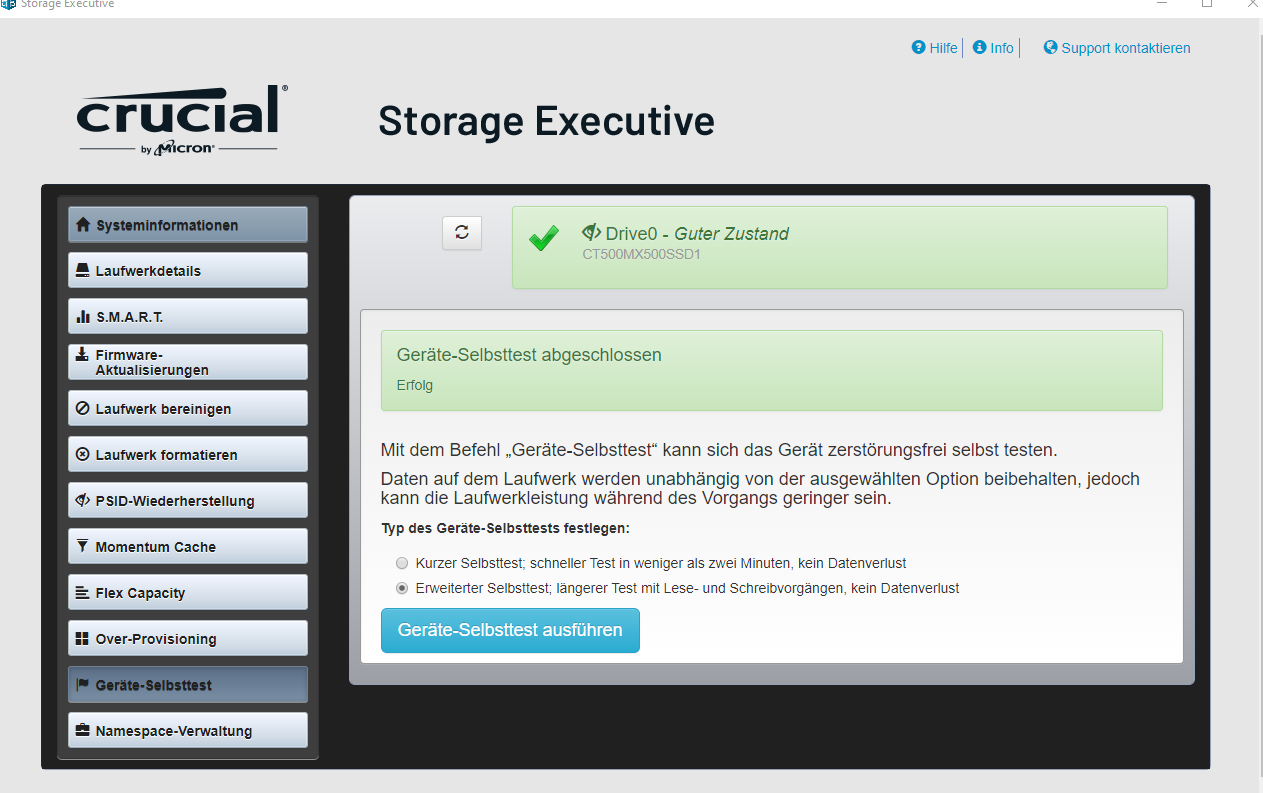Open the Namespace-Verwaltung section
This screenshot has height=793, width=1263.
(188, 730)
